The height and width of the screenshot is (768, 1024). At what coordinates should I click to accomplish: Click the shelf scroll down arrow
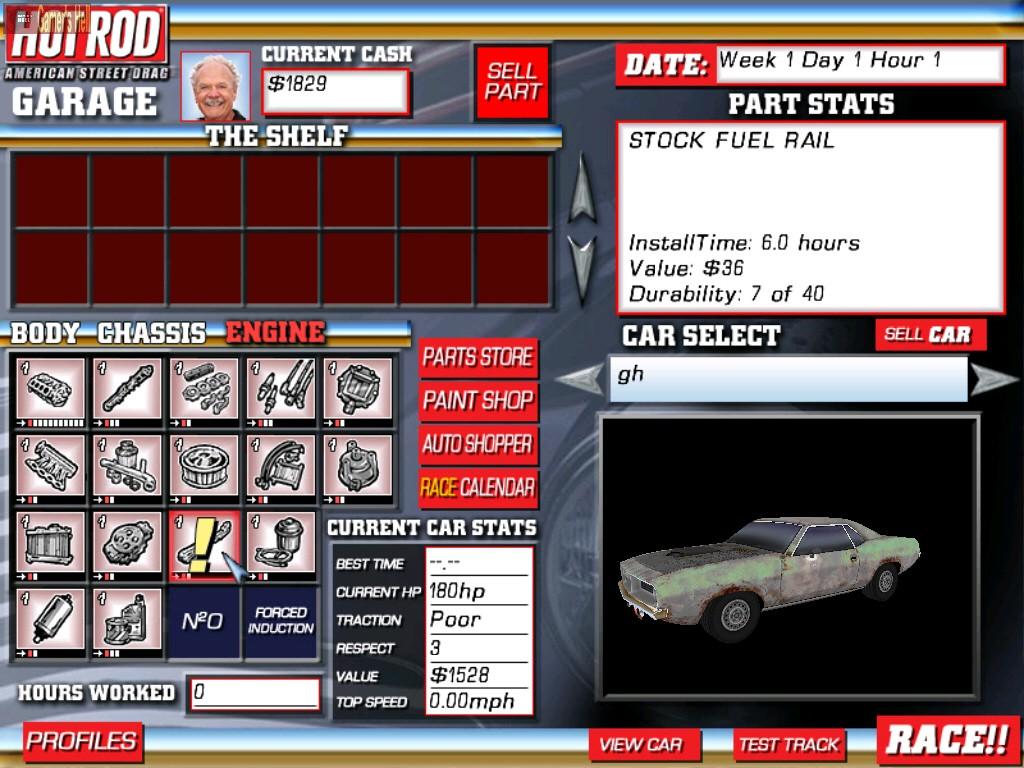tap(582, 269)
